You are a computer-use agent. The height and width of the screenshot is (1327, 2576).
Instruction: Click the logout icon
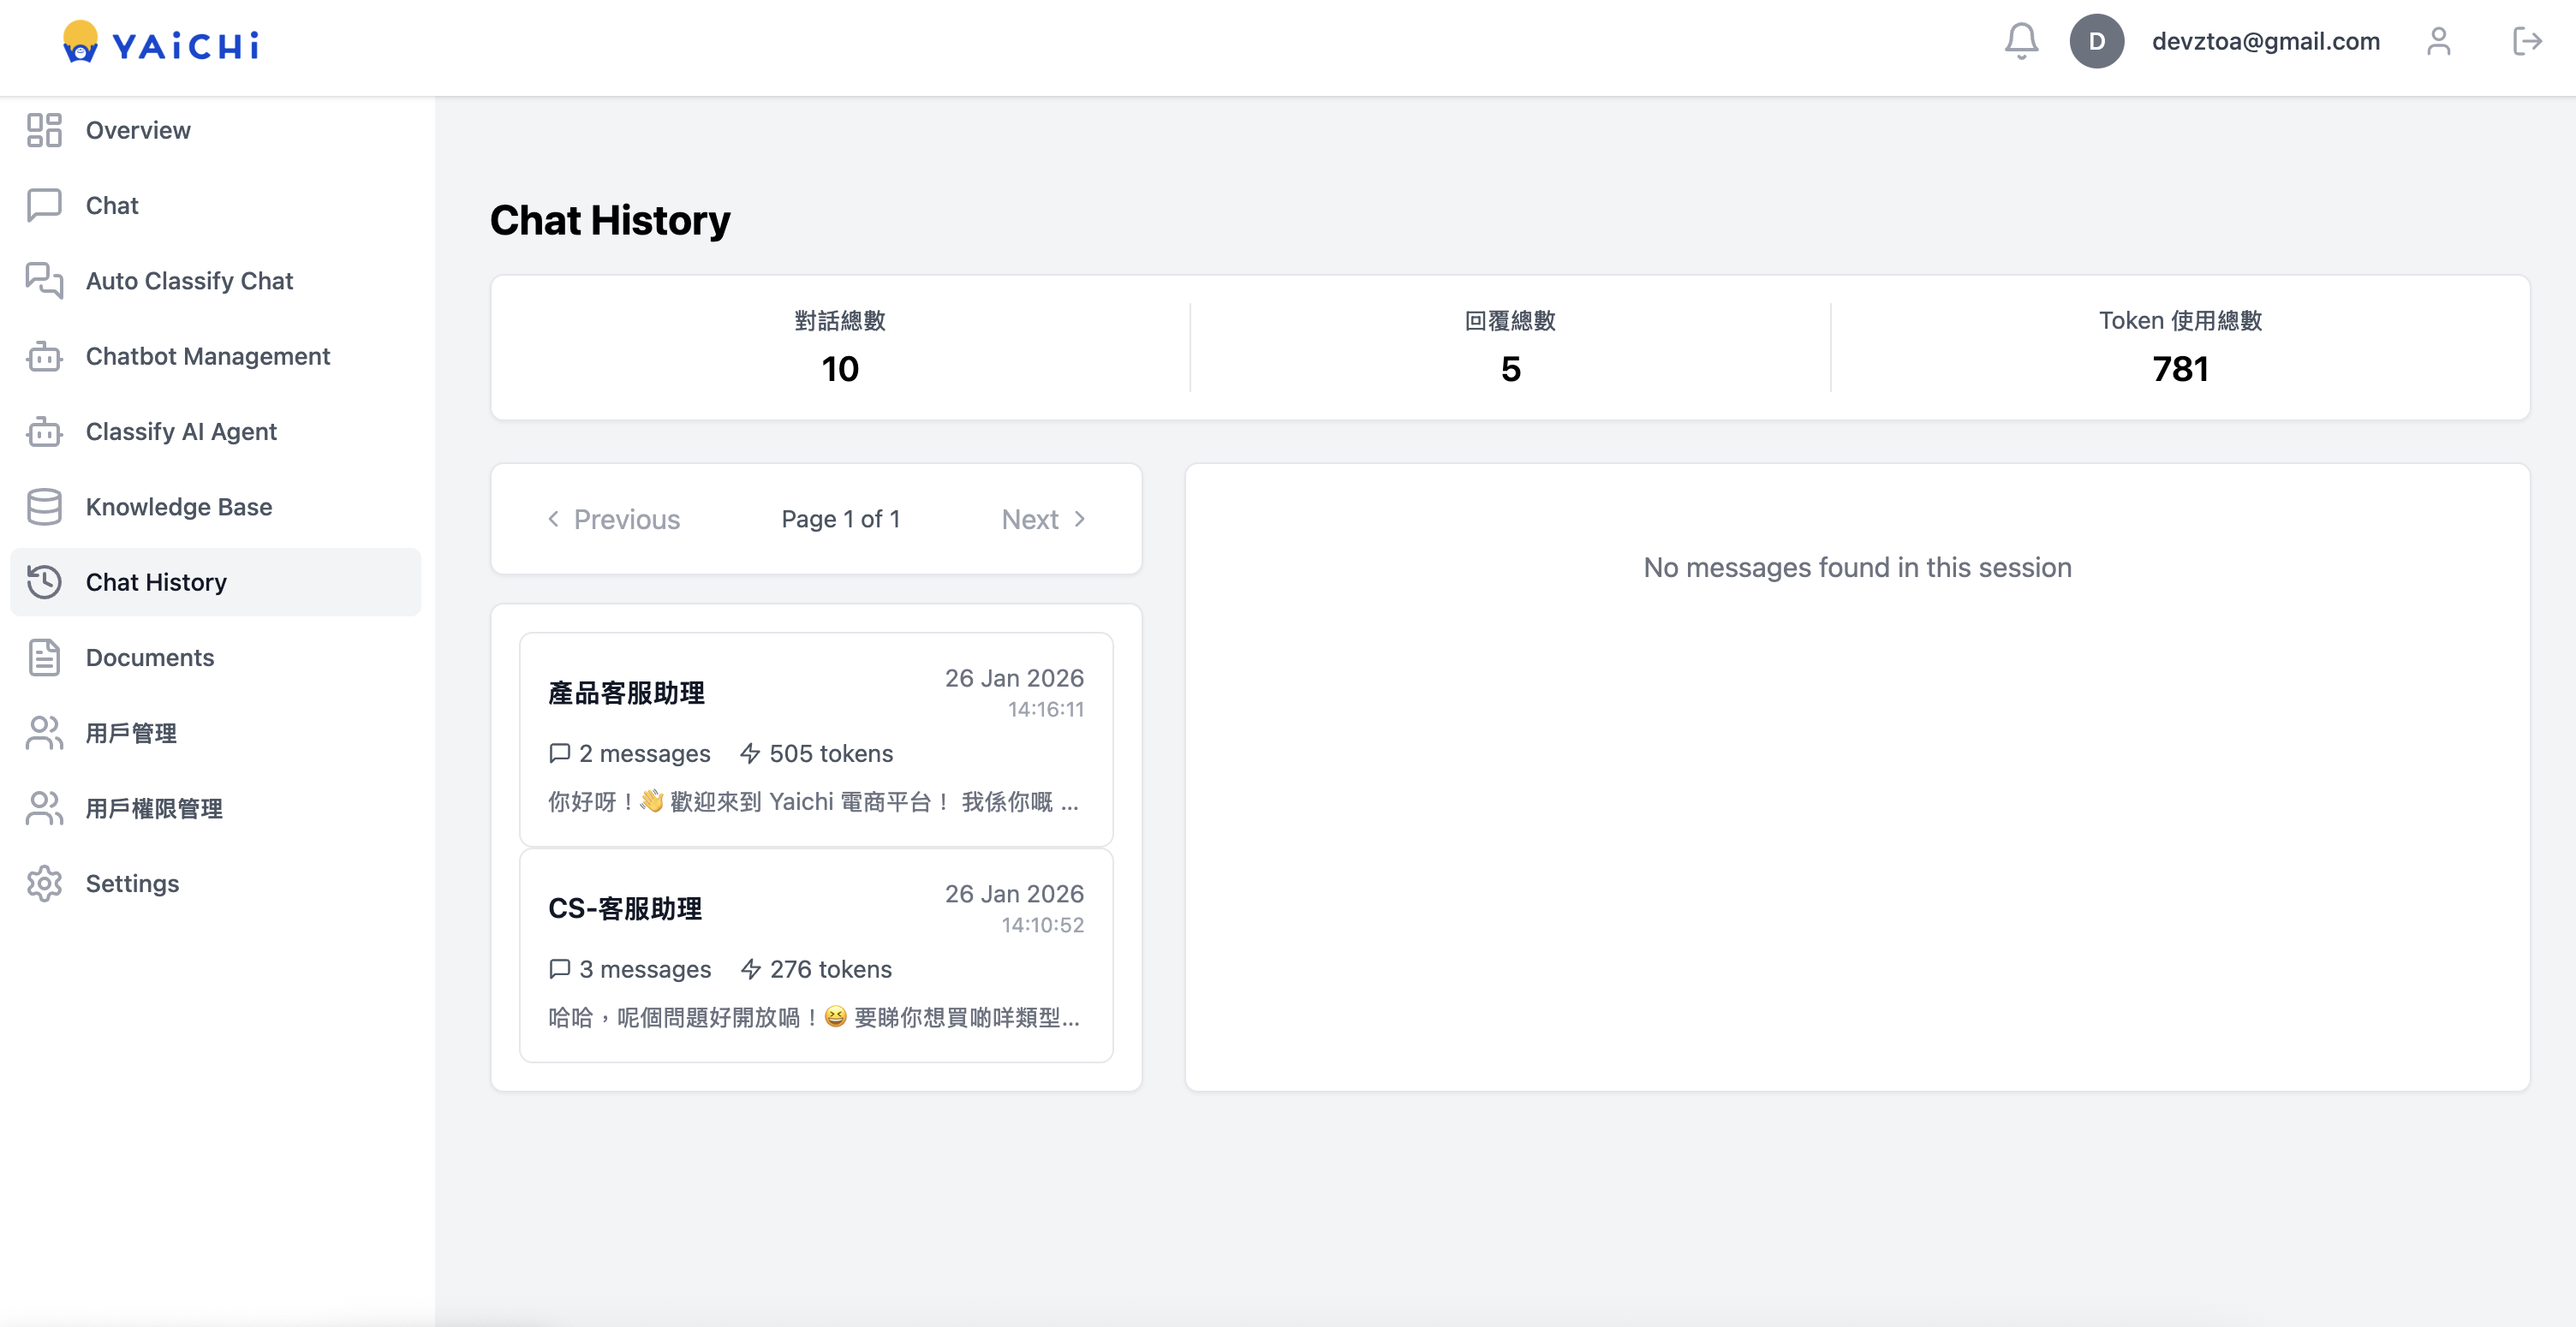(x=2527, y=41)
